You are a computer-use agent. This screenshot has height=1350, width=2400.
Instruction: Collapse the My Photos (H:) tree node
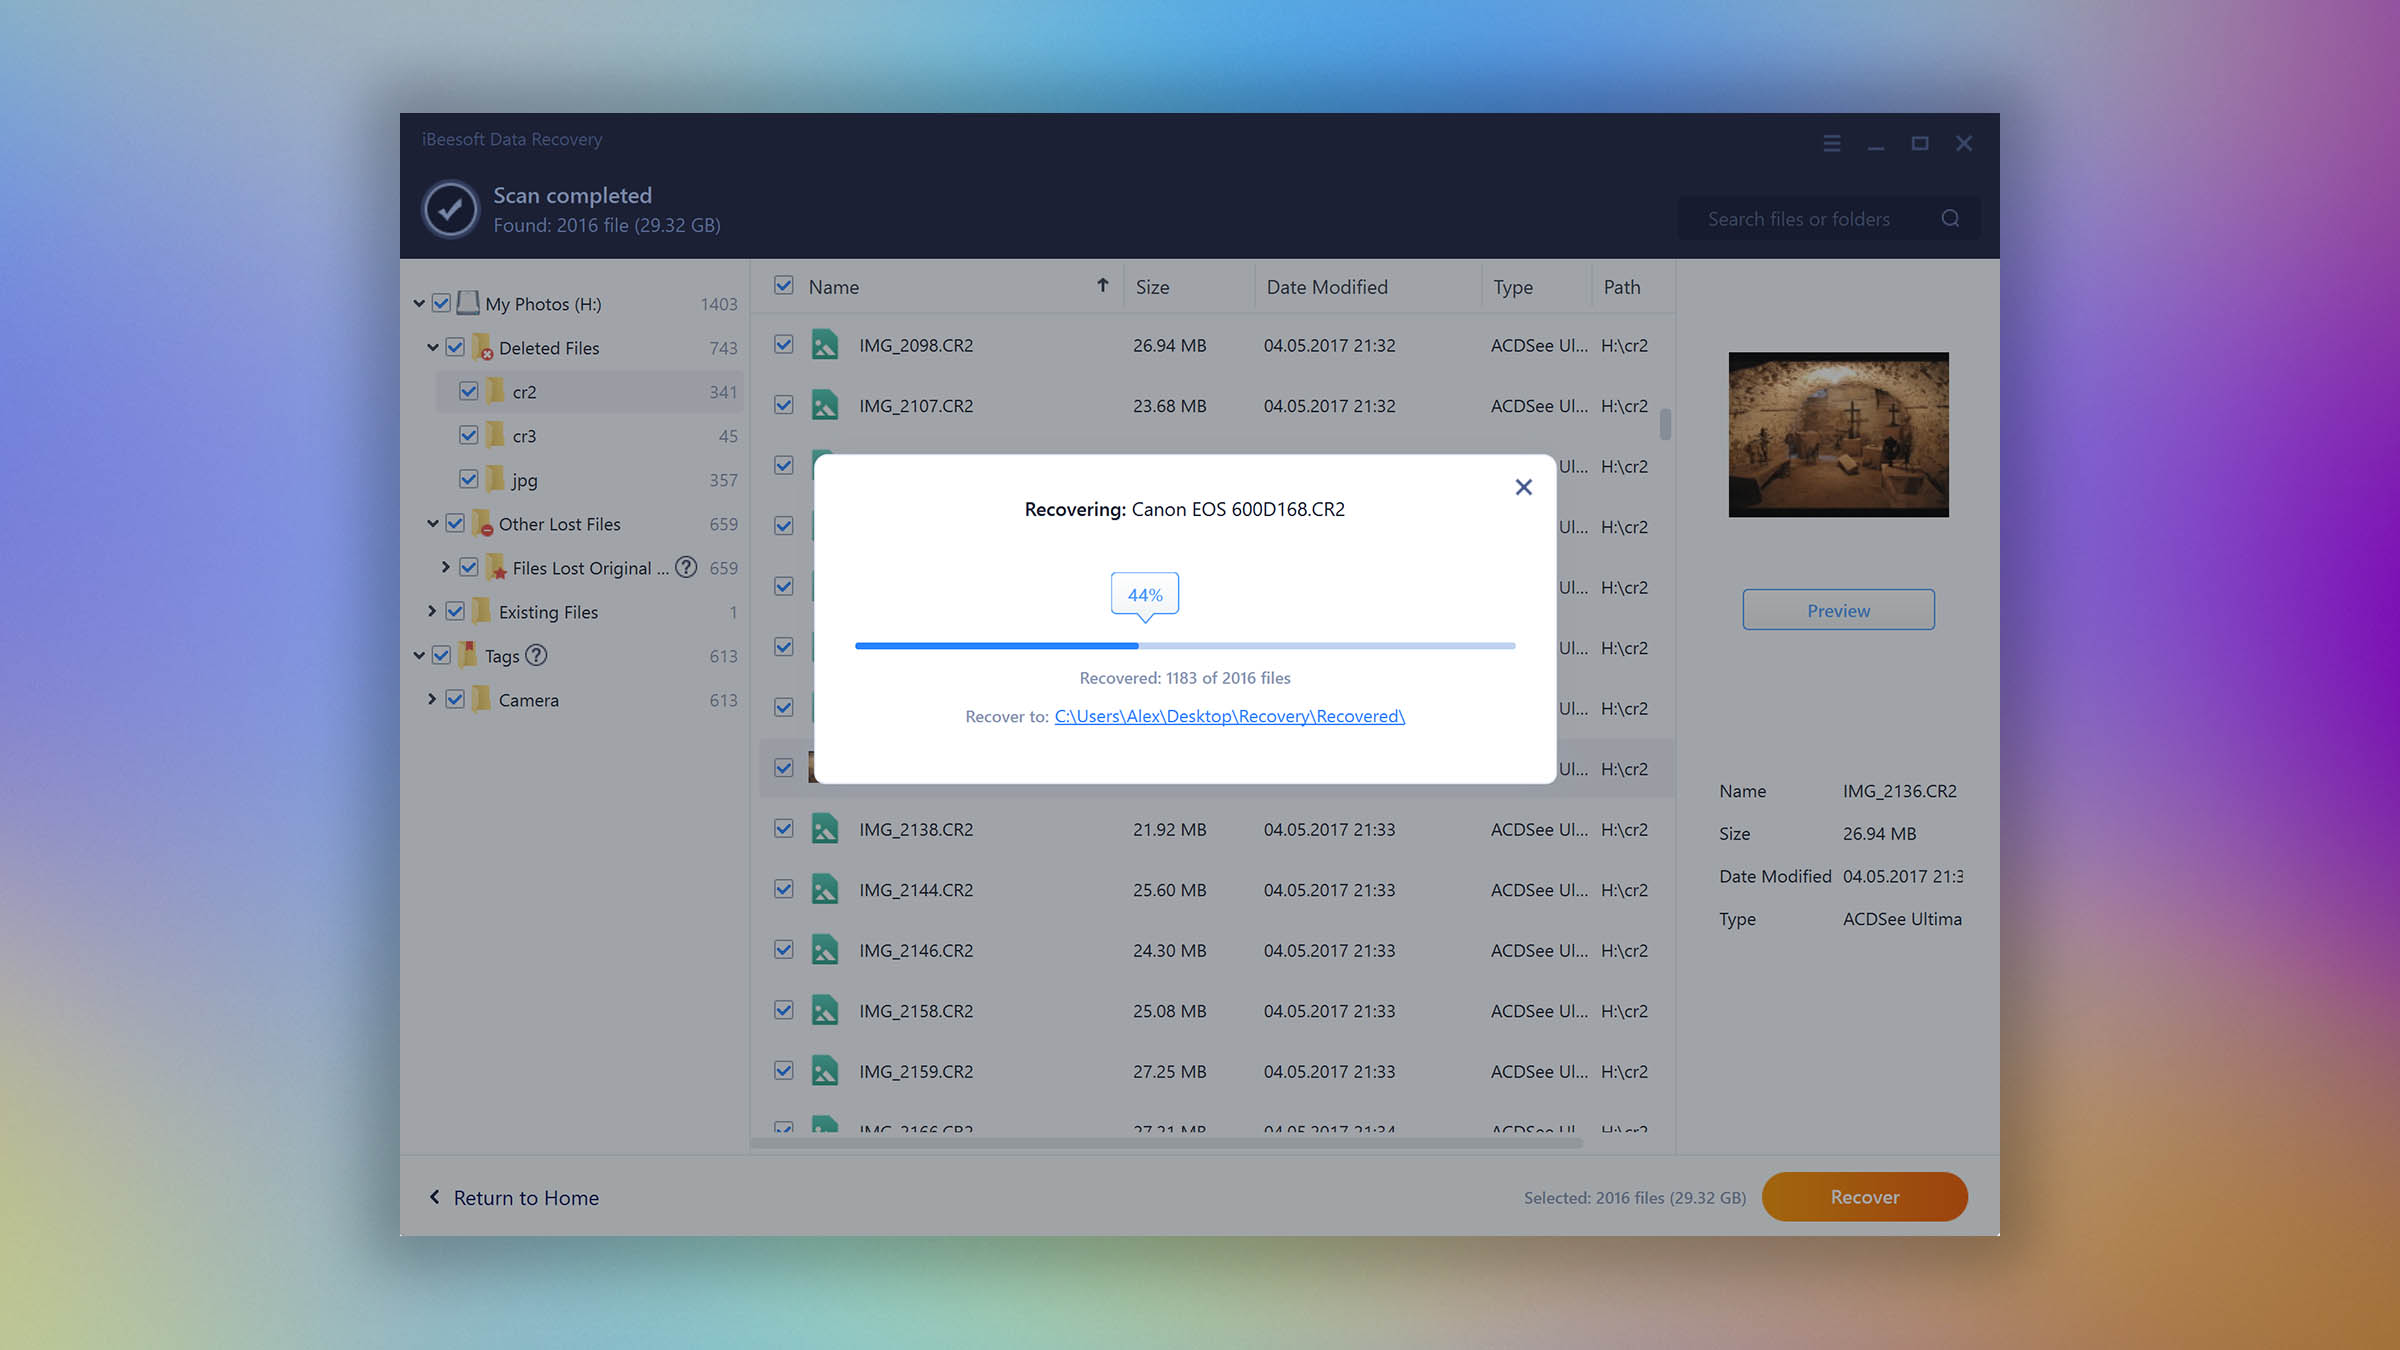[x=419, y=303]
